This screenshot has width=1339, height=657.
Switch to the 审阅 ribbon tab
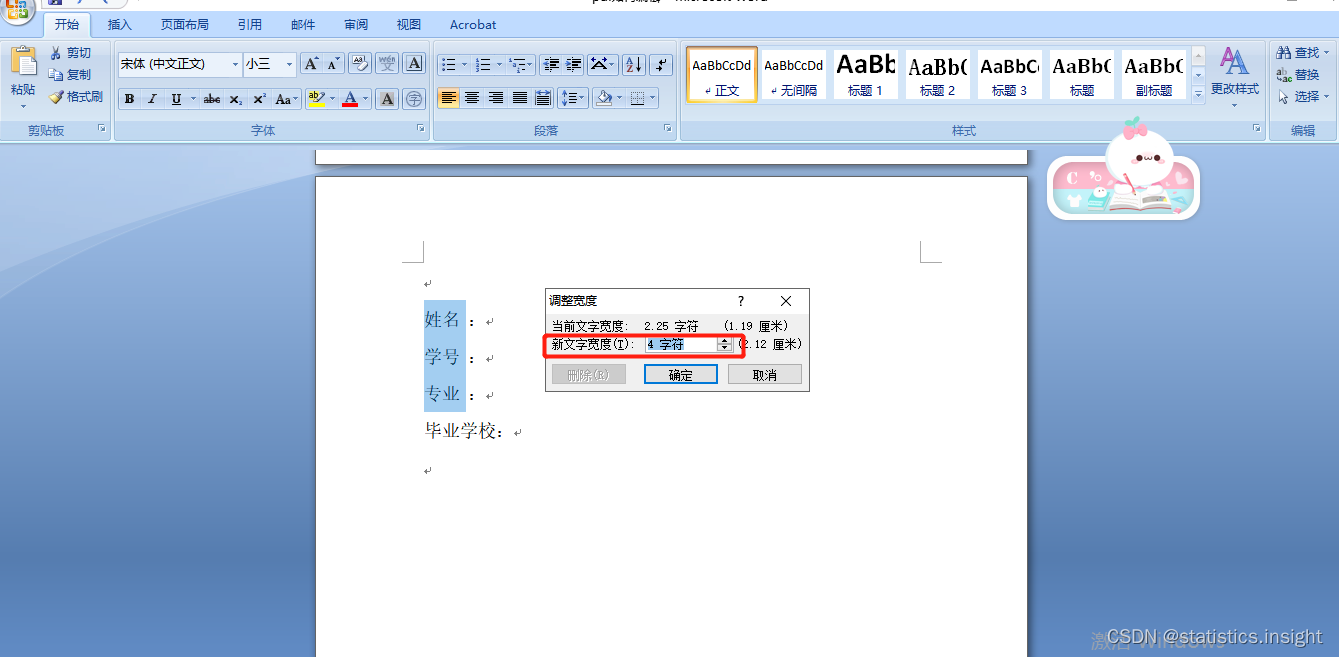point(356,24)
